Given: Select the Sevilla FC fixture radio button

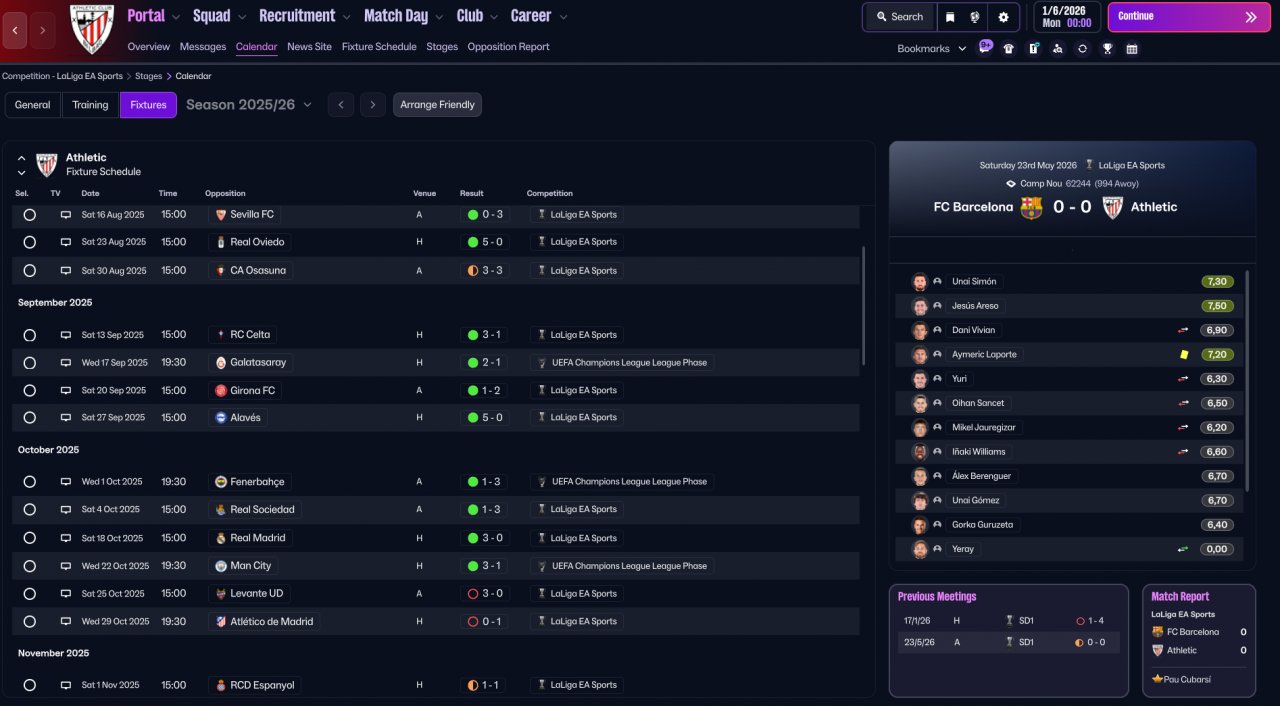Looking at the screenshot, I should pyautogui.click(x=29, y=215).
